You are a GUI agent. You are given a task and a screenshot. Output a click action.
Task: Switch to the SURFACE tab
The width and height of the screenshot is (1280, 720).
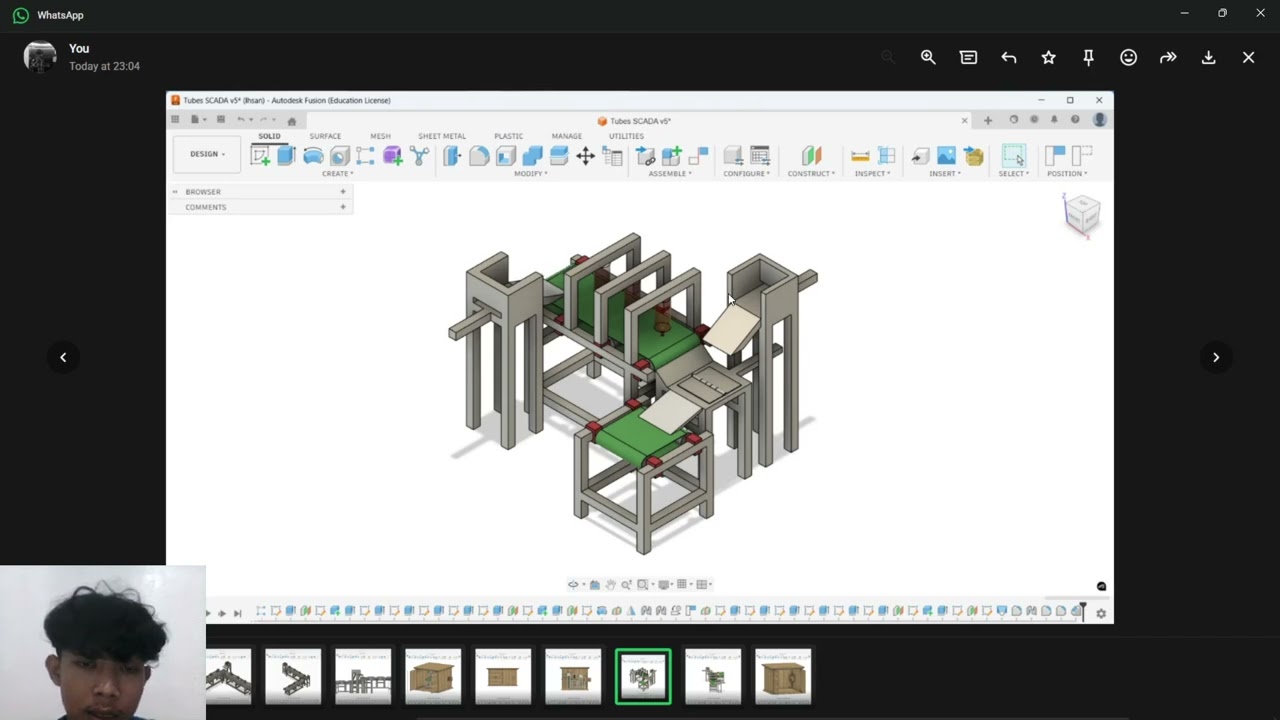pyautogui.click(x=325, y=136)
